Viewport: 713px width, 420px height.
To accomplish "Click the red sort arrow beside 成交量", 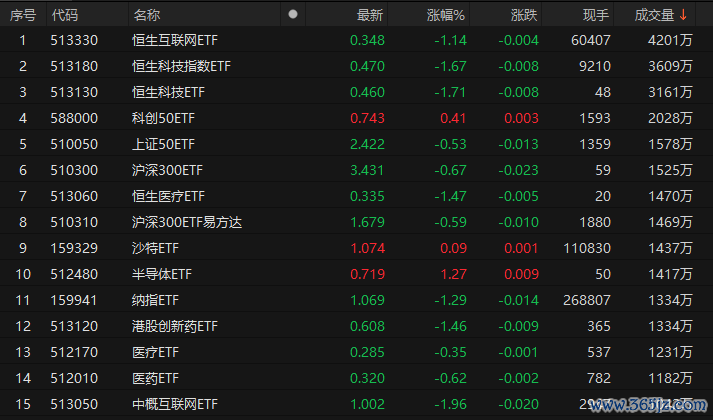I will click(683, 15).
